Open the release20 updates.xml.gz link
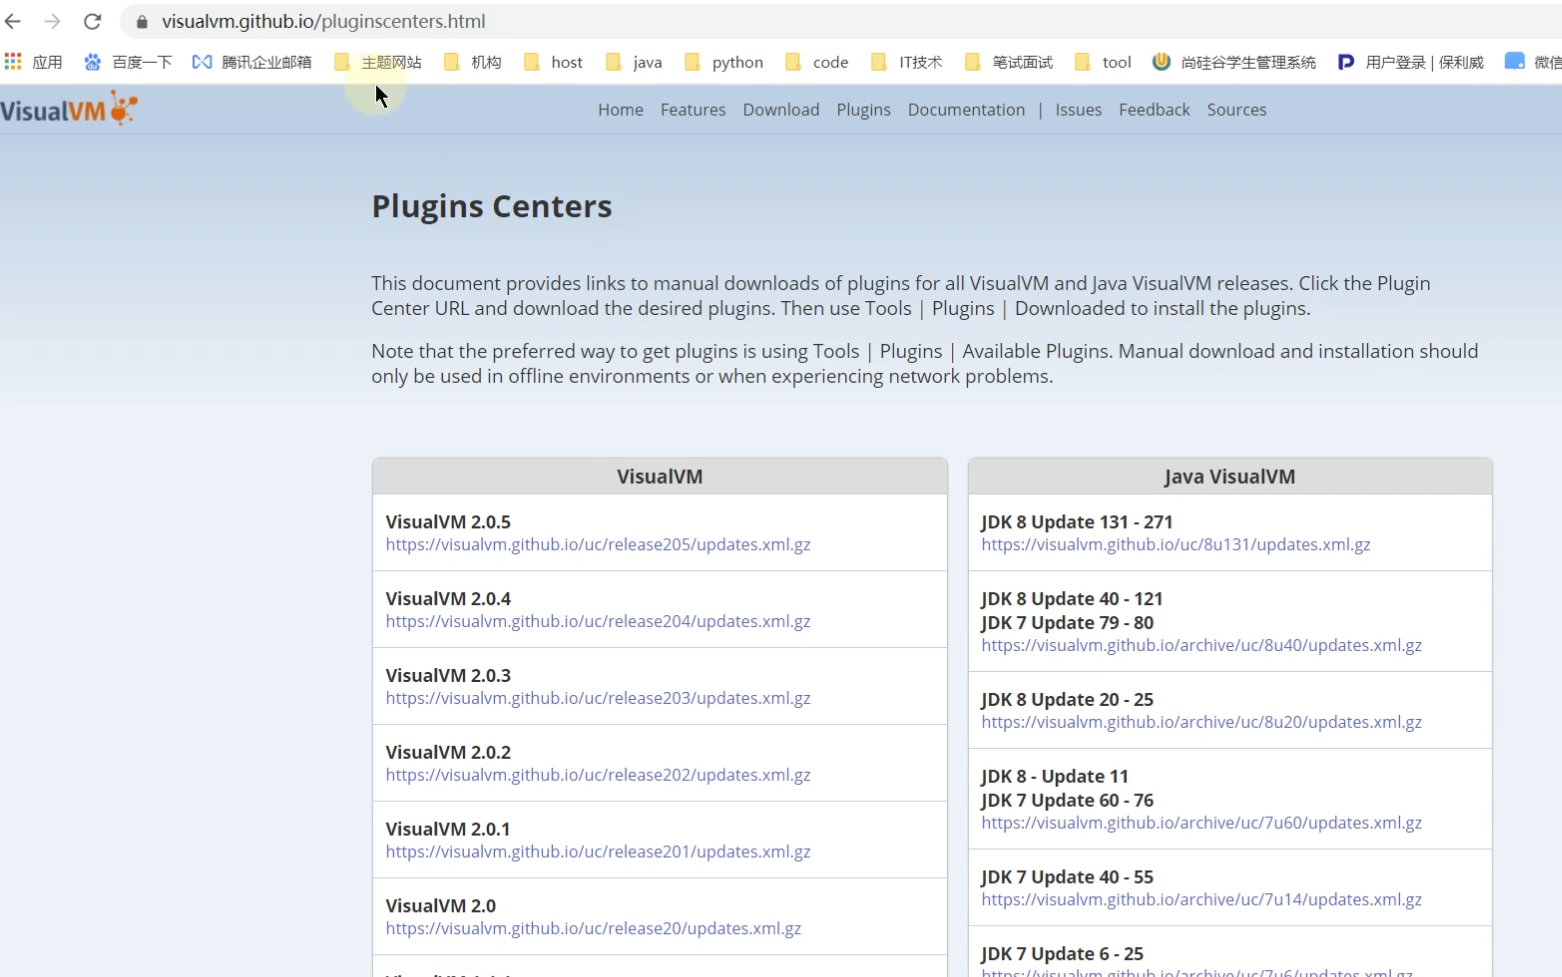The height and width of the screenshot is (977, 1562). coord(594,929)
